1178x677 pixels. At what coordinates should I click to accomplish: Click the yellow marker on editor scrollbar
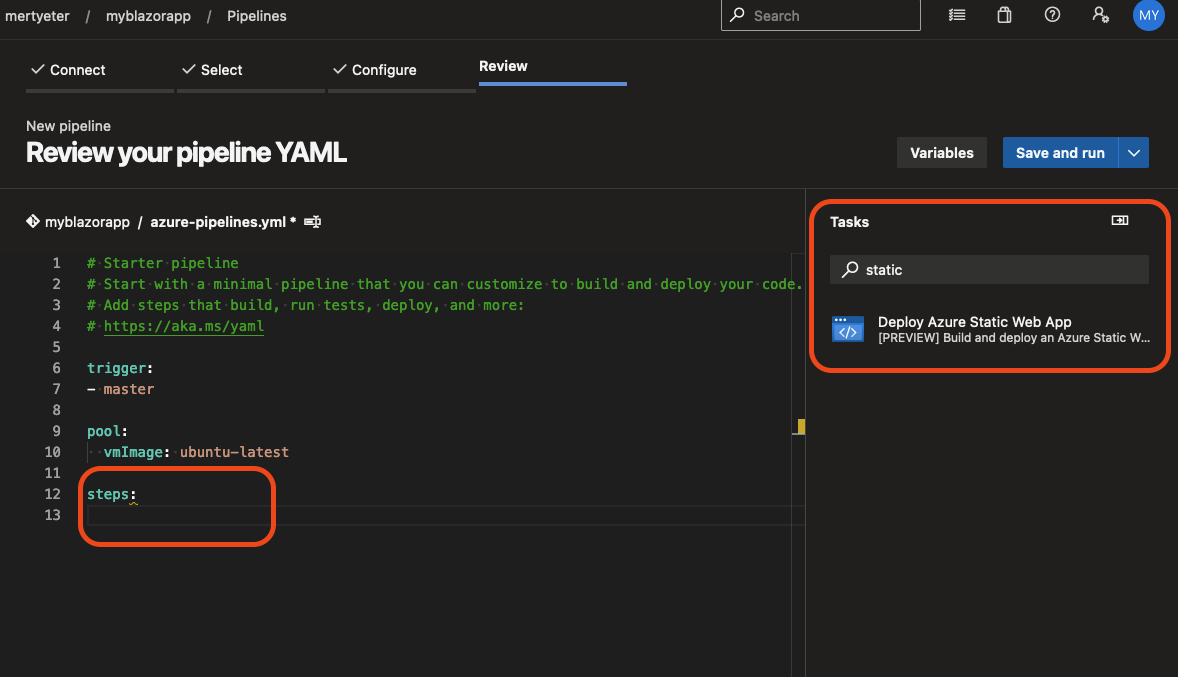pyautogui.click(x=801, y=427)
